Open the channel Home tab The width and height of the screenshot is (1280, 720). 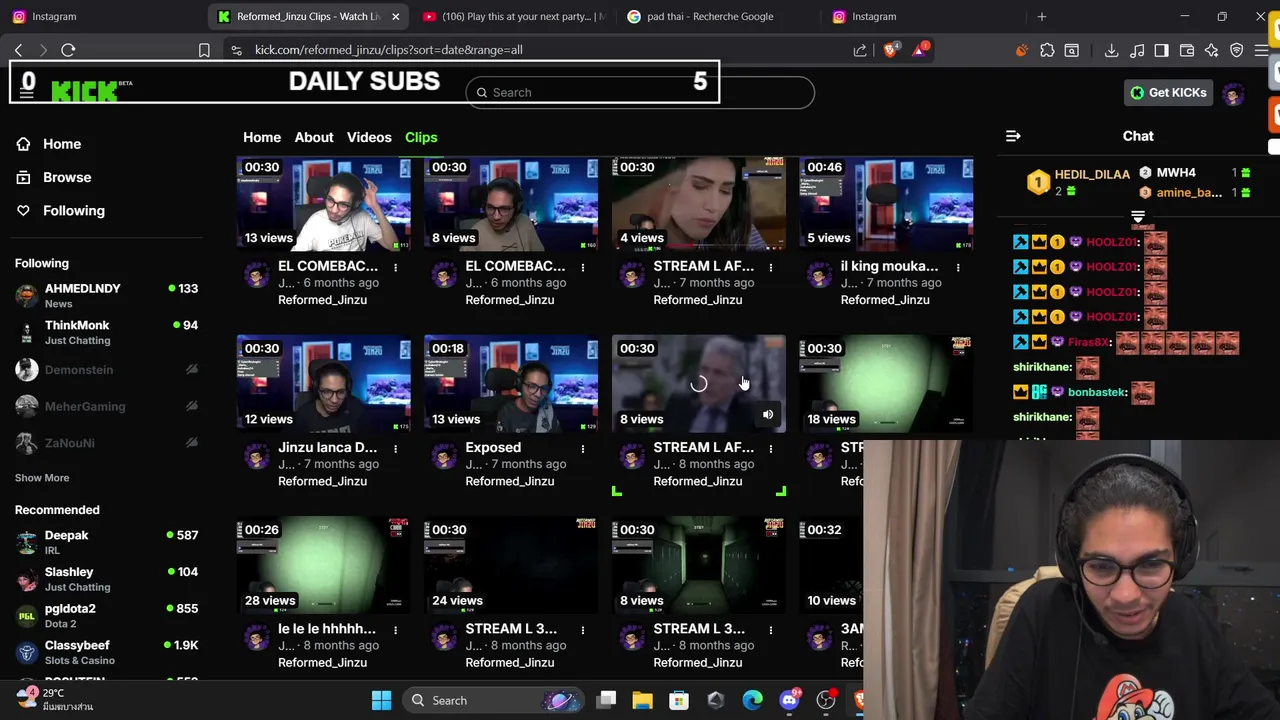[262, 137]
